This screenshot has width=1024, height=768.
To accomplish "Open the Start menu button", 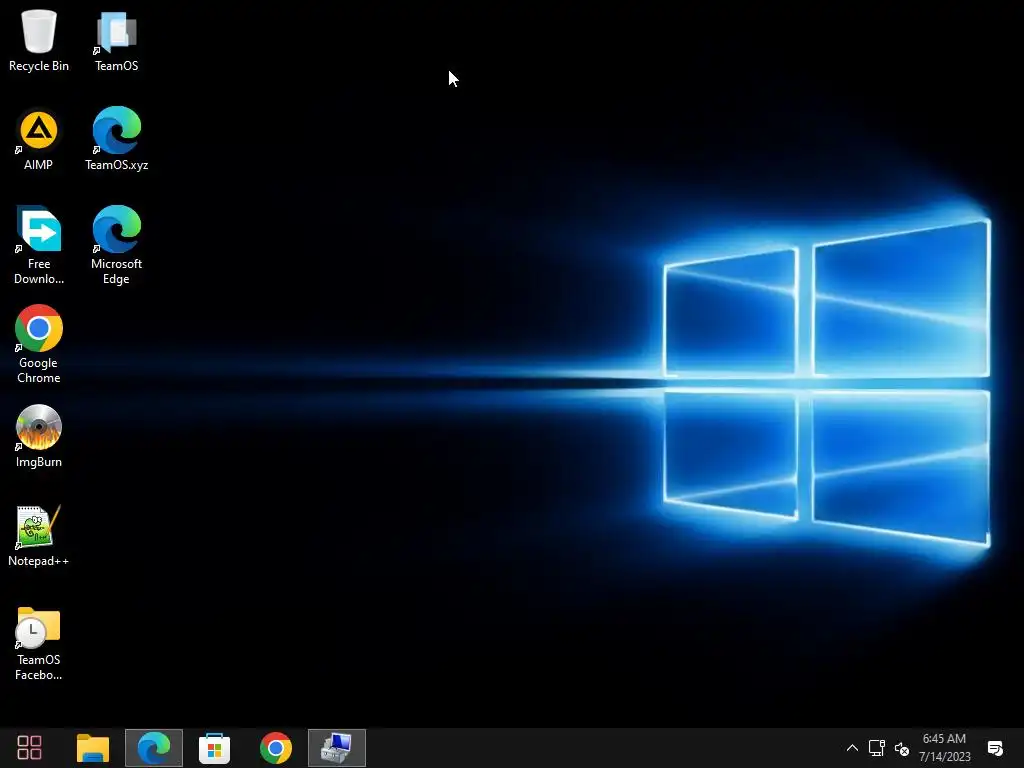I will point(29,748).
